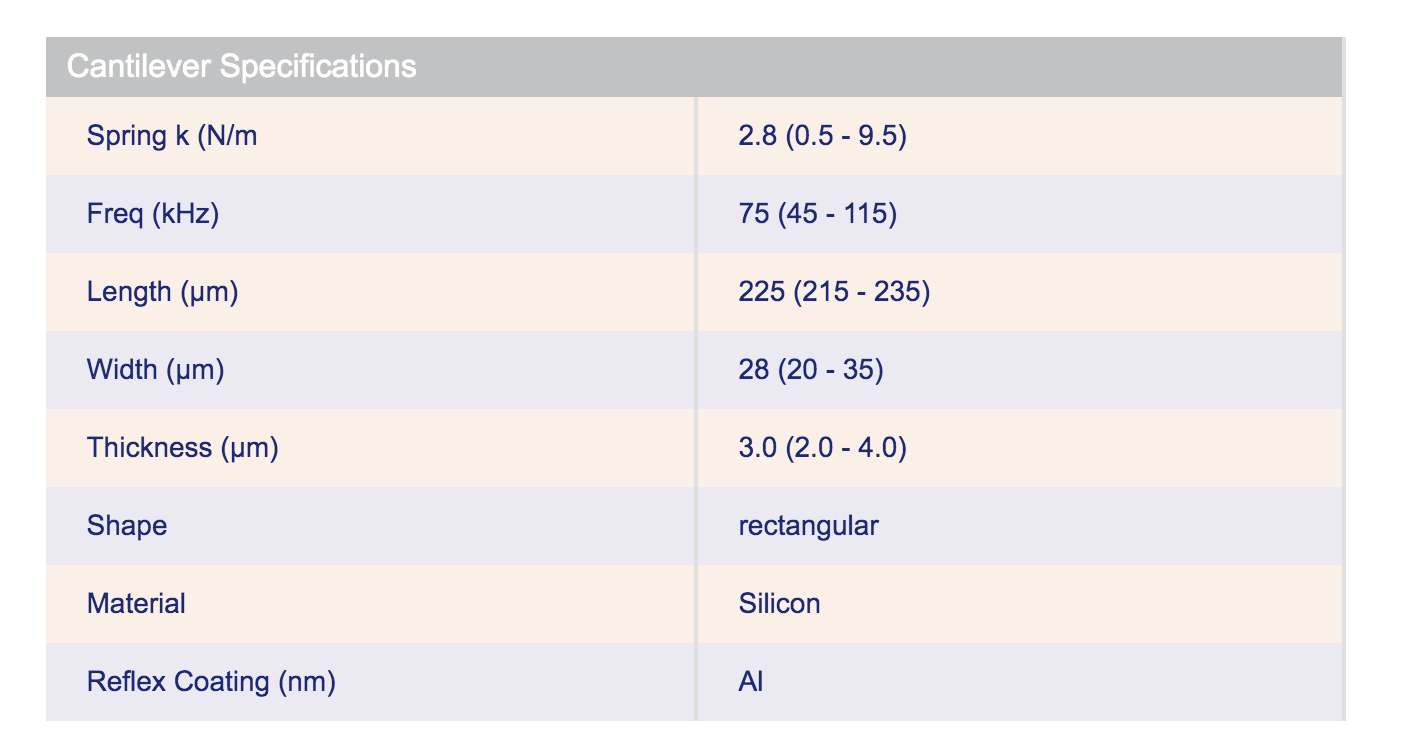Select the Shape label cell
The height and width of the screenshot is (742, 1428).
127,526
